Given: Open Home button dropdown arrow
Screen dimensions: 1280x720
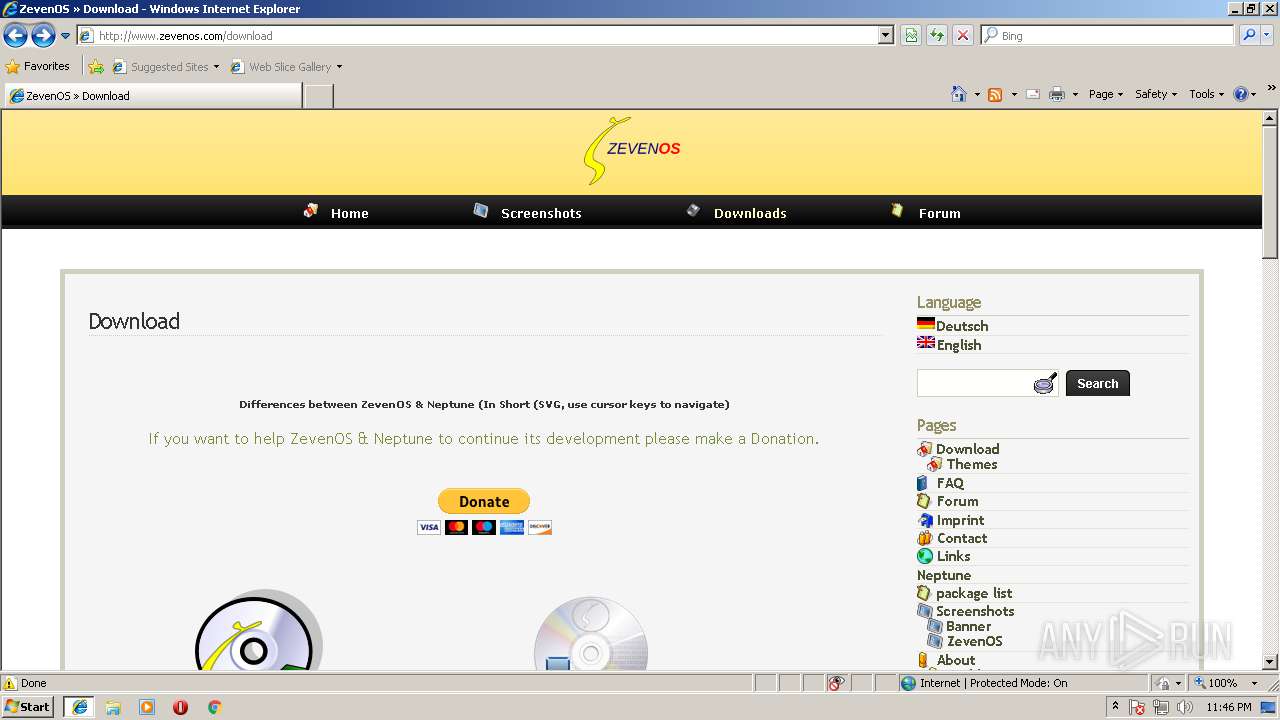Looking at the screenshot, I should (976, 95).
